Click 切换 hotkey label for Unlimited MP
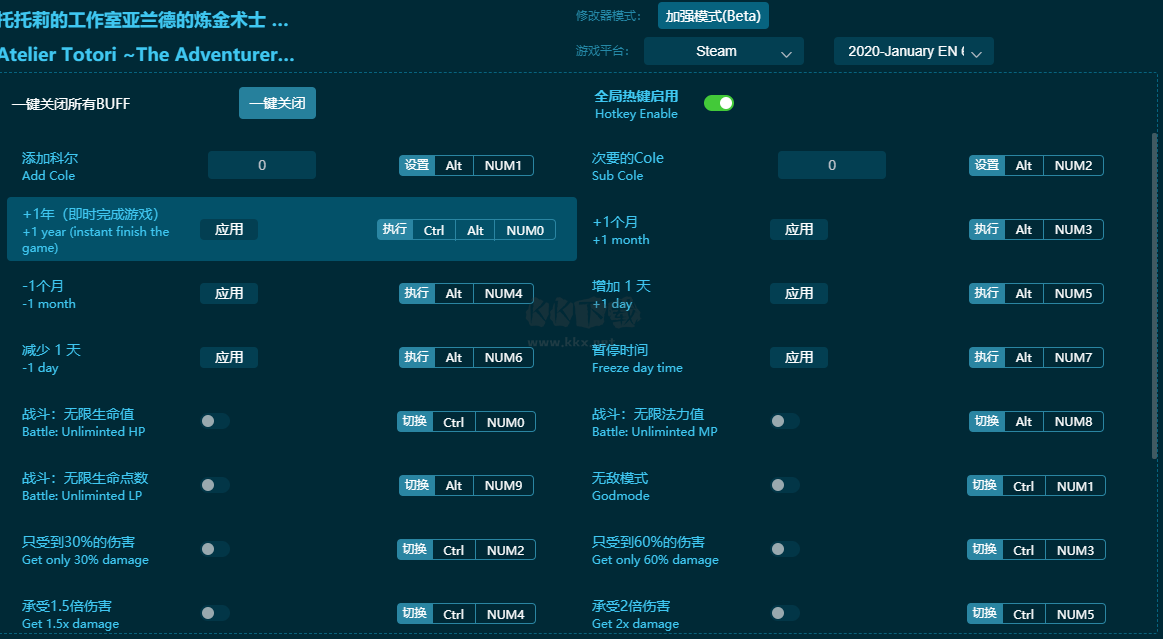This screenshot has height=639, width=1163. 986,422
